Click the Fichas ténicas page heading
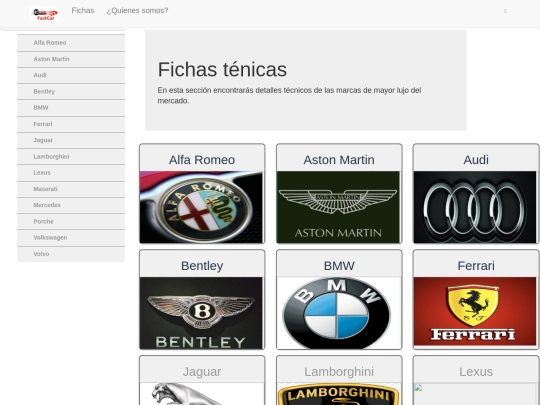 tap(222, 69)
